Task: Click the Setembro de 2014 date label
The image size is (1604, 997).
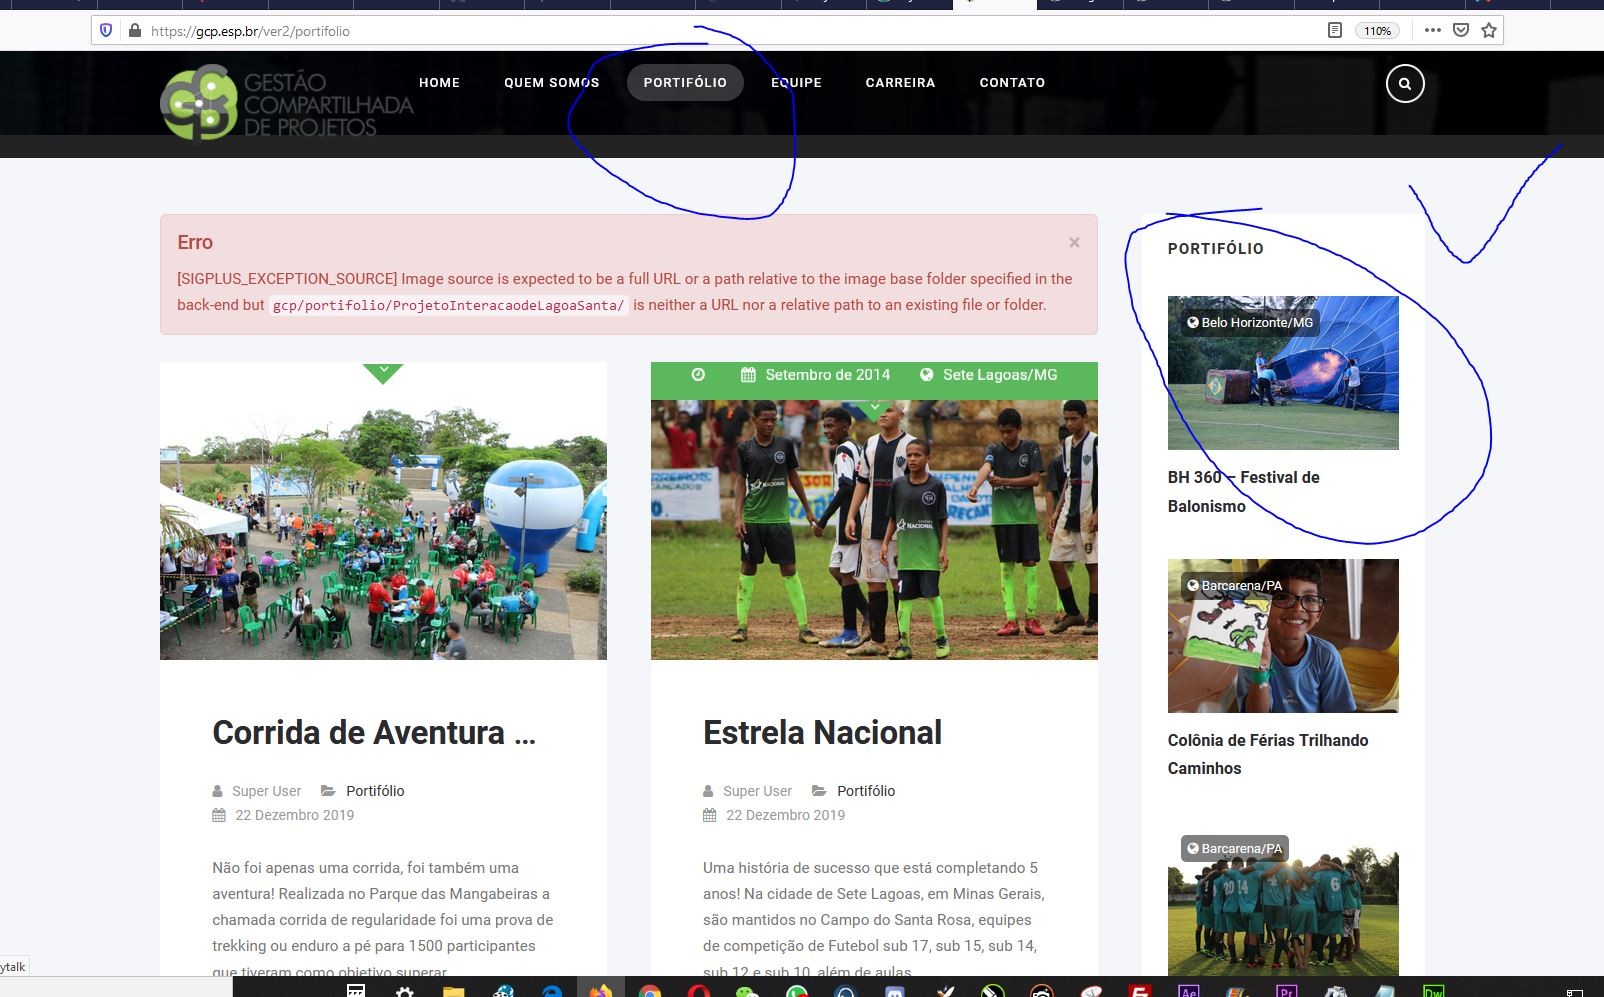Action: [828, 375]
